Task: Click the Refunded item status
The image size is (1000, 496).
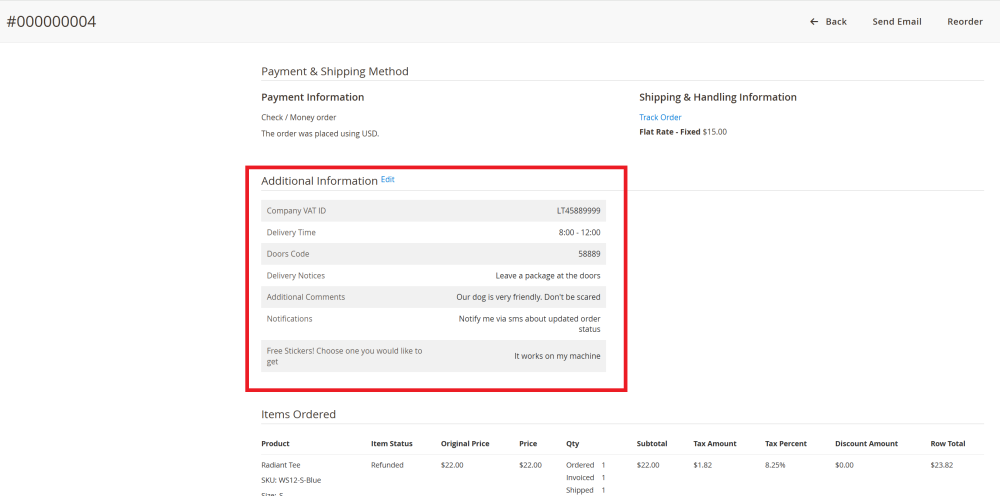Action: tap(387, 465)
